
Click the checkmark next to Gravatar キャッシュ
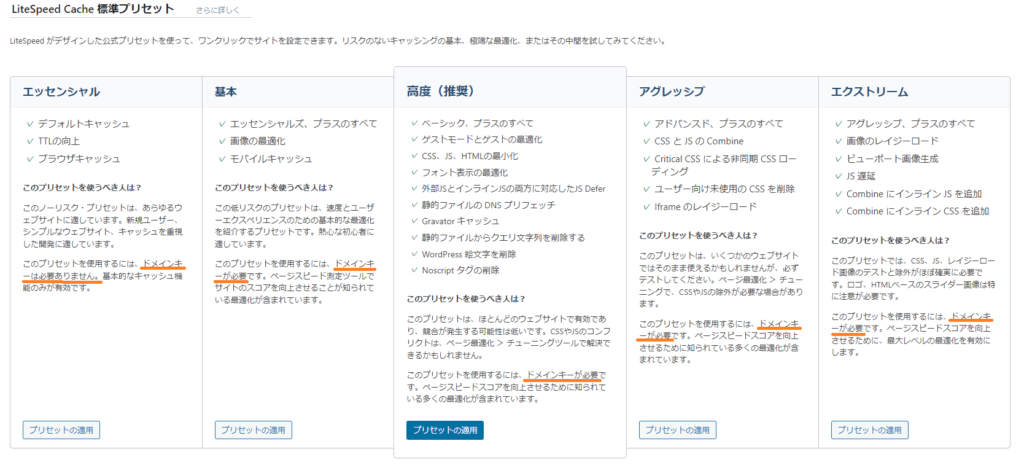click(x=415, y=220)
